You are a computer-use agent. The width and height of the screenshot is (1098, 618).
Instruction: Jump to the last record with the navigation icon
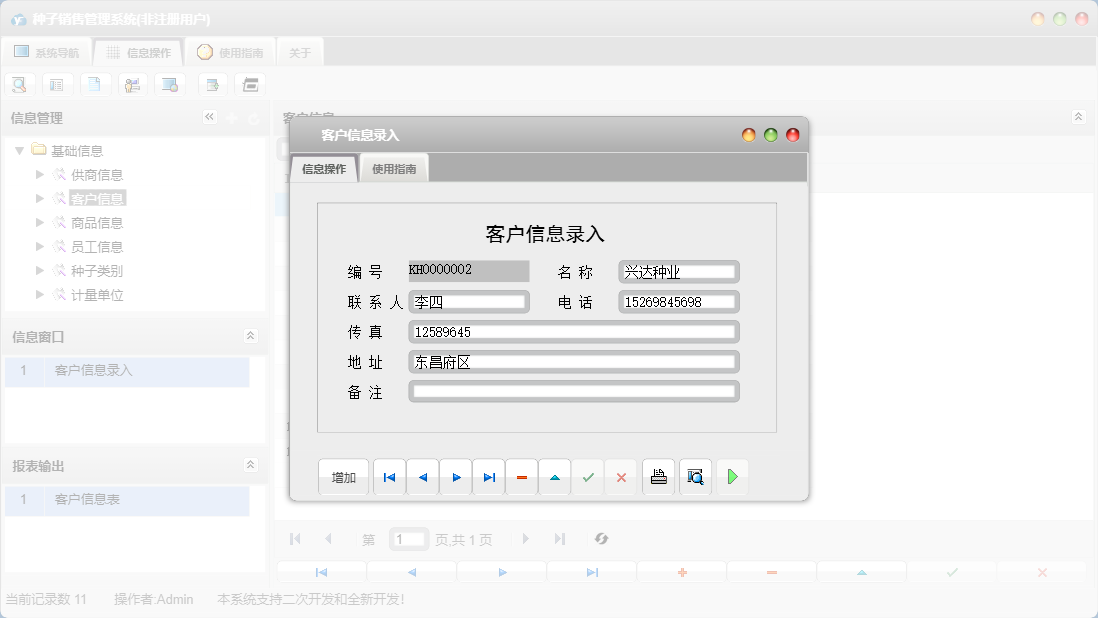489,477
